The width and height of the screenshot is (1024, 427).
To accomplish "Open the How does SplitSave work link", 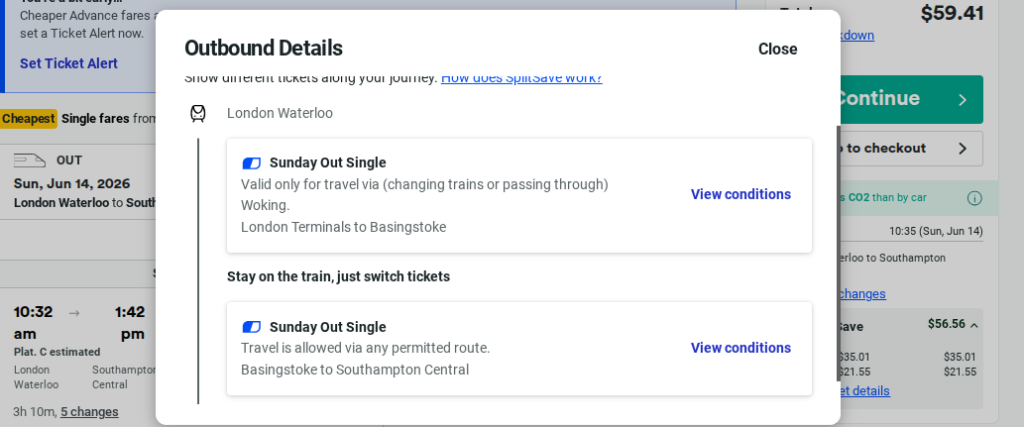I will click(x=521, y=78).
